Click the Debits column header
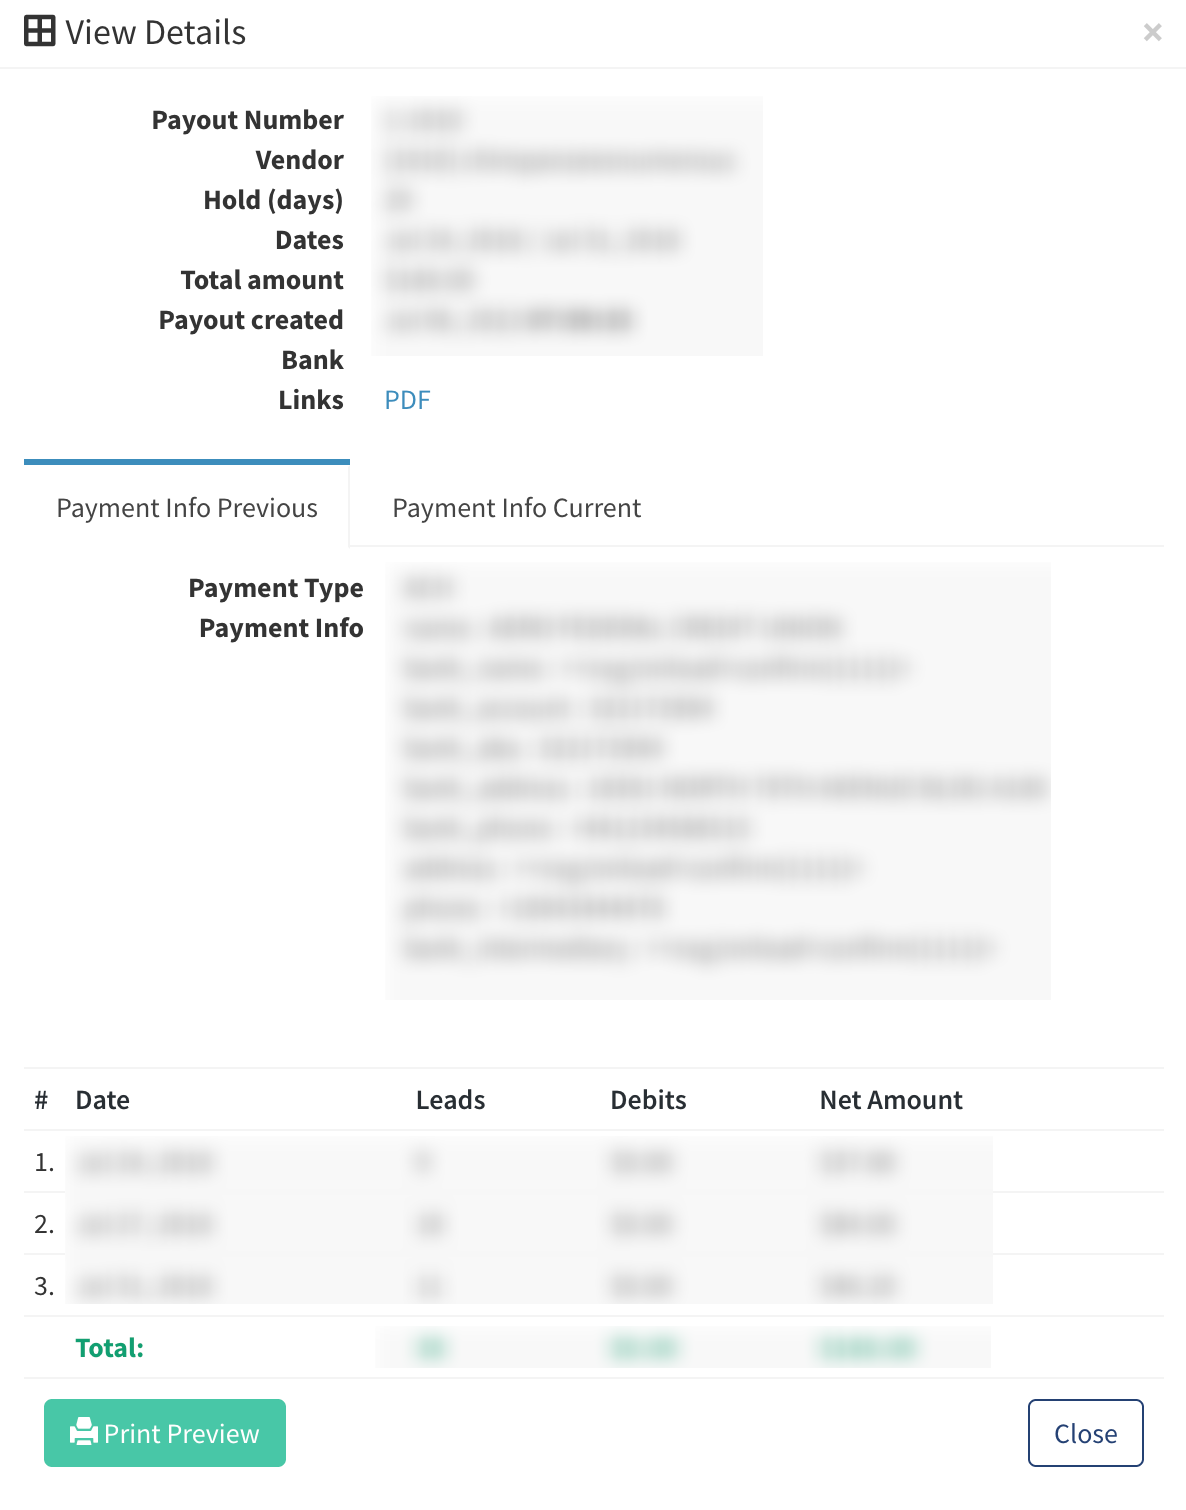The height and width of the screenshot is (1510, 1186). [648, 1100]
